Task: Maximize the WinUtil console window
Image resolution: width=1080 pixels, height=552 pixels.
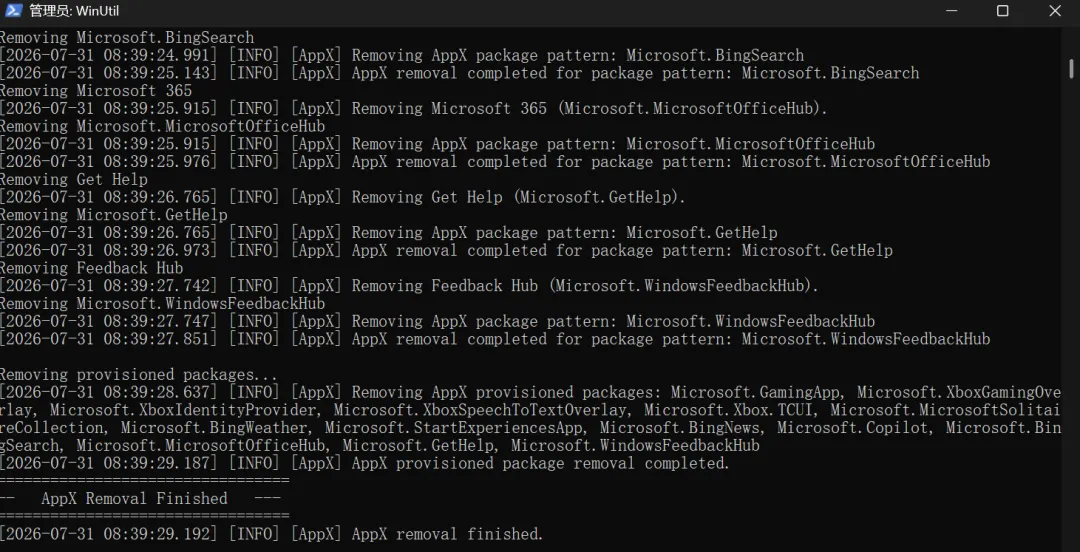Action: point(1003,11)
